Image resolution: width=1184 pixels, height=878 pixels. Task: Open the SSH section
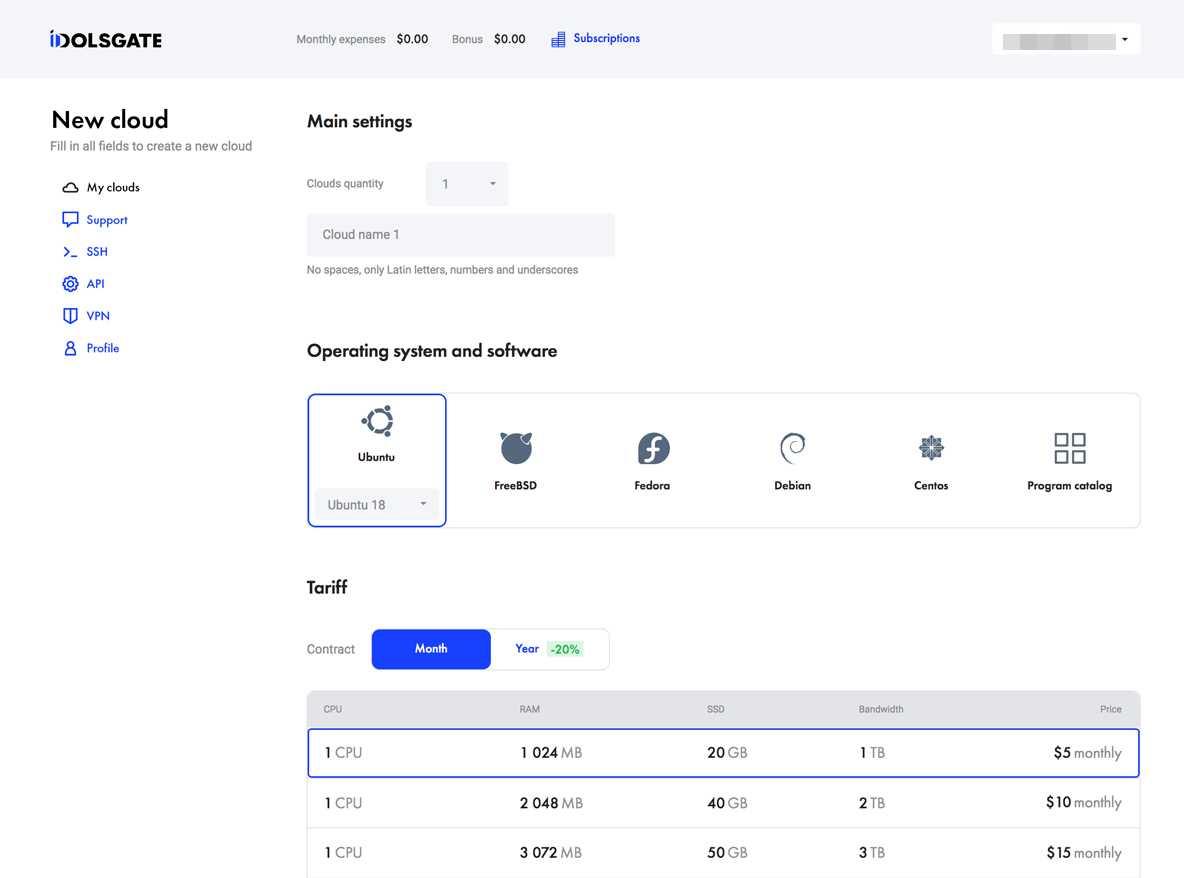(97, 252)
